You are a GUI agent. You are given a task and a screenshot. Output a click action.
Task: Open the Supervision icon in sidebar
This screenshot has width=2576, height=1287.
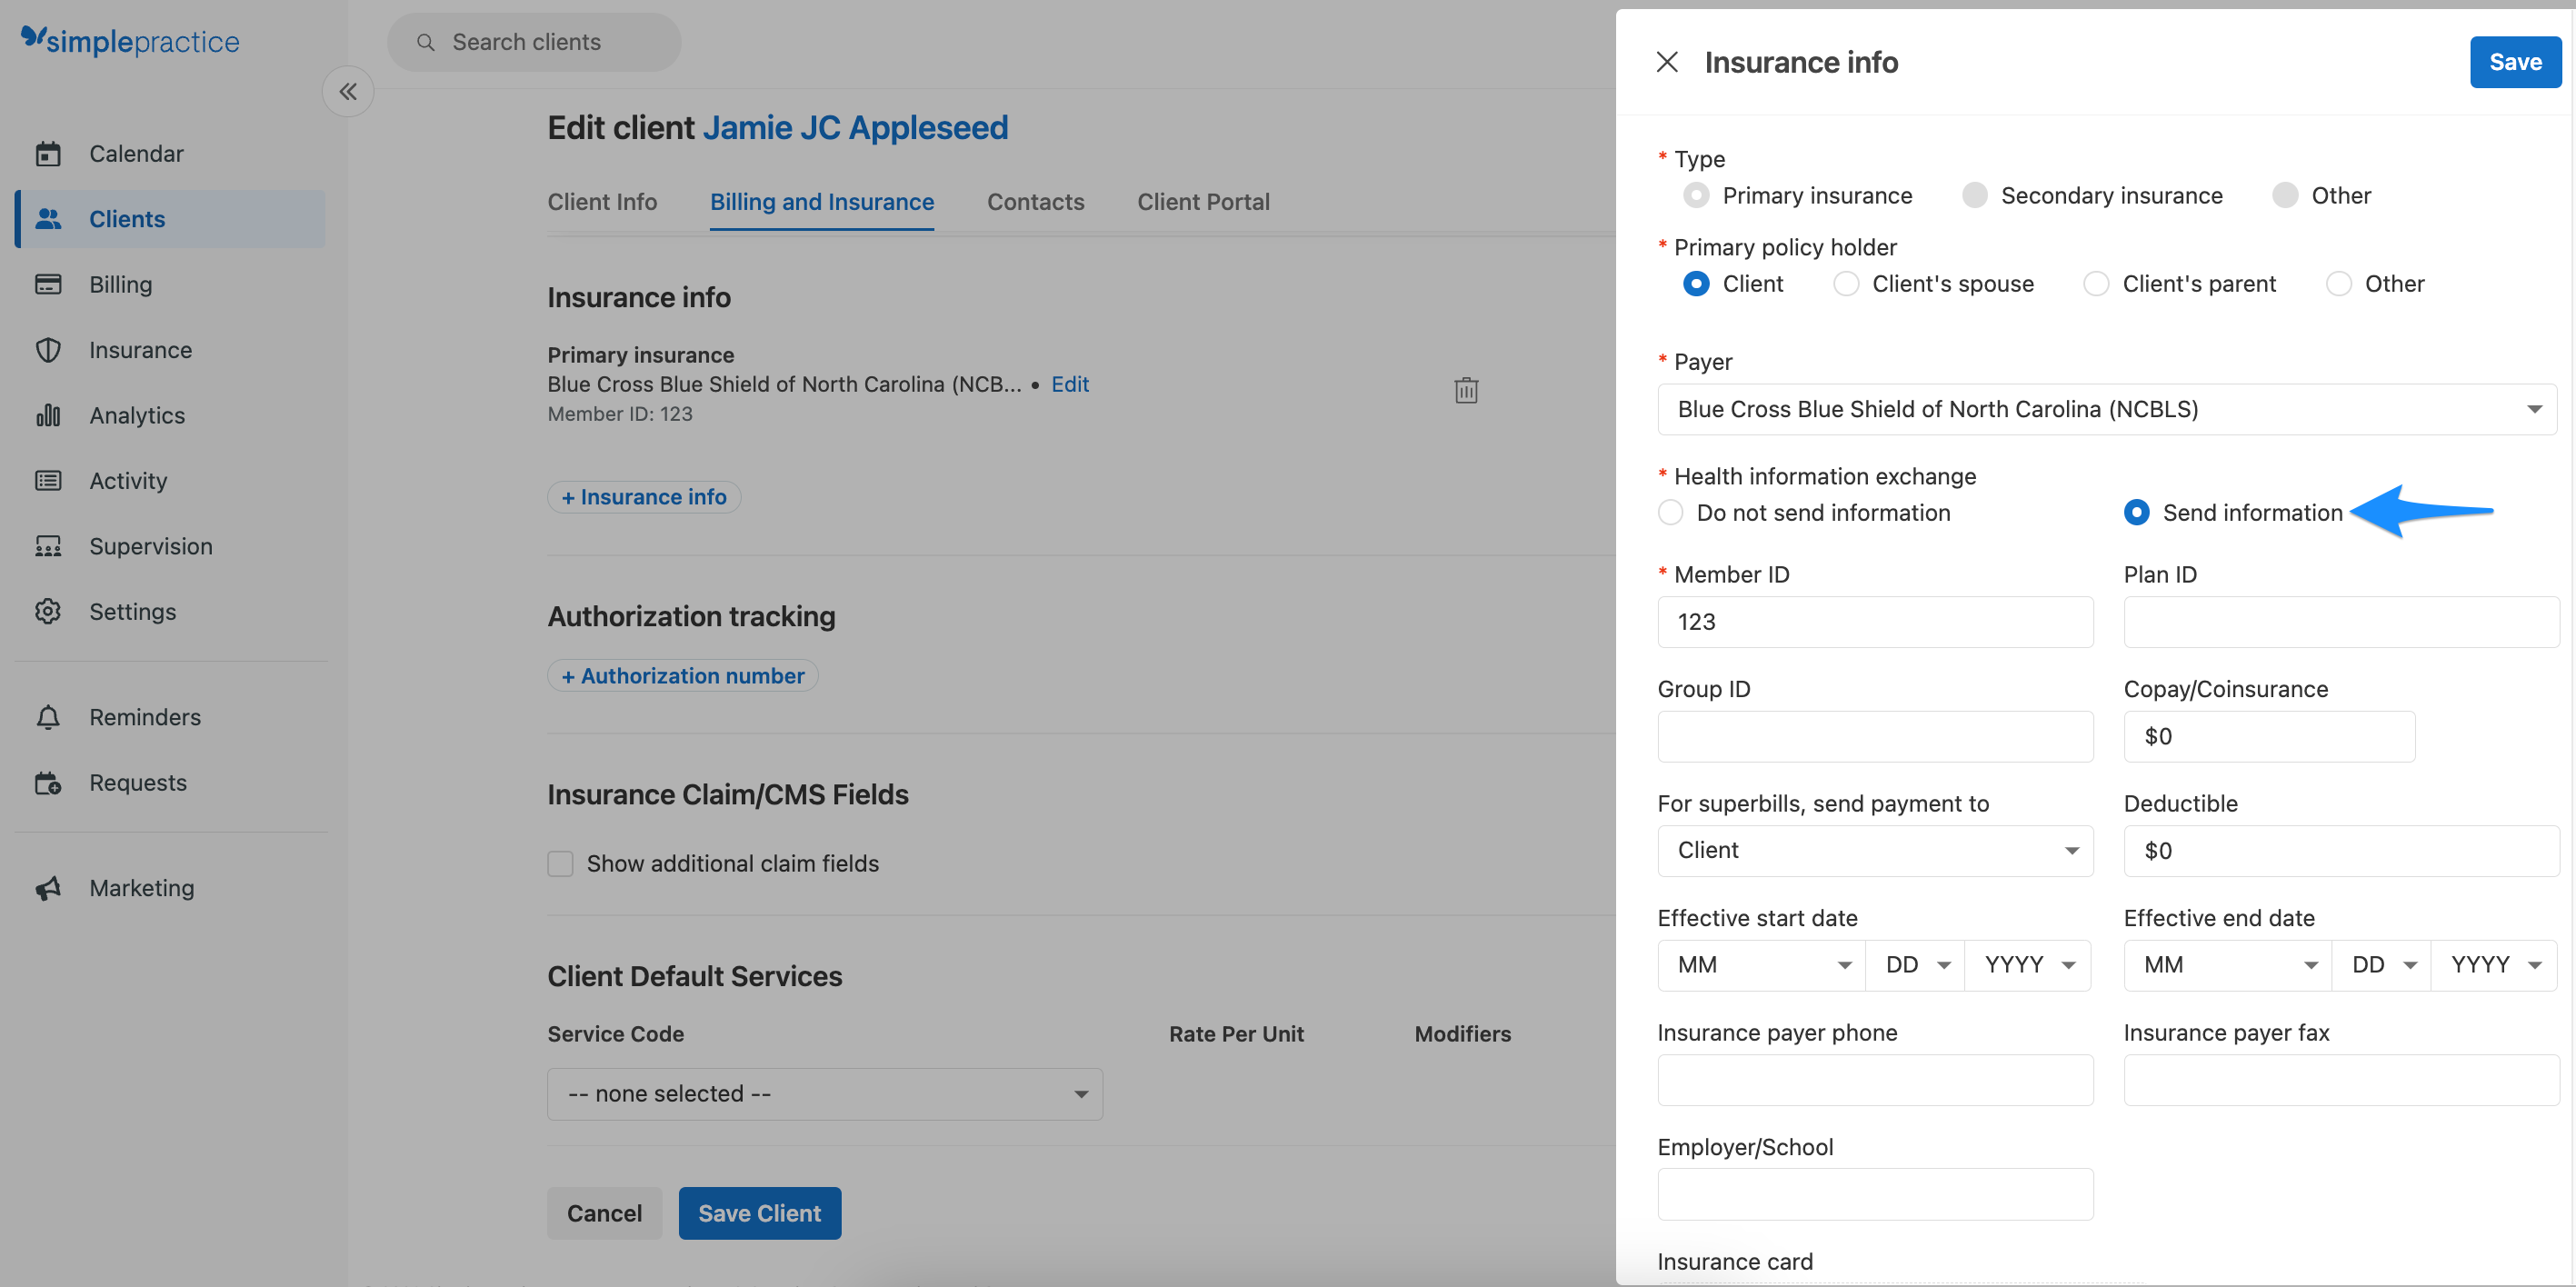(48, 546)
